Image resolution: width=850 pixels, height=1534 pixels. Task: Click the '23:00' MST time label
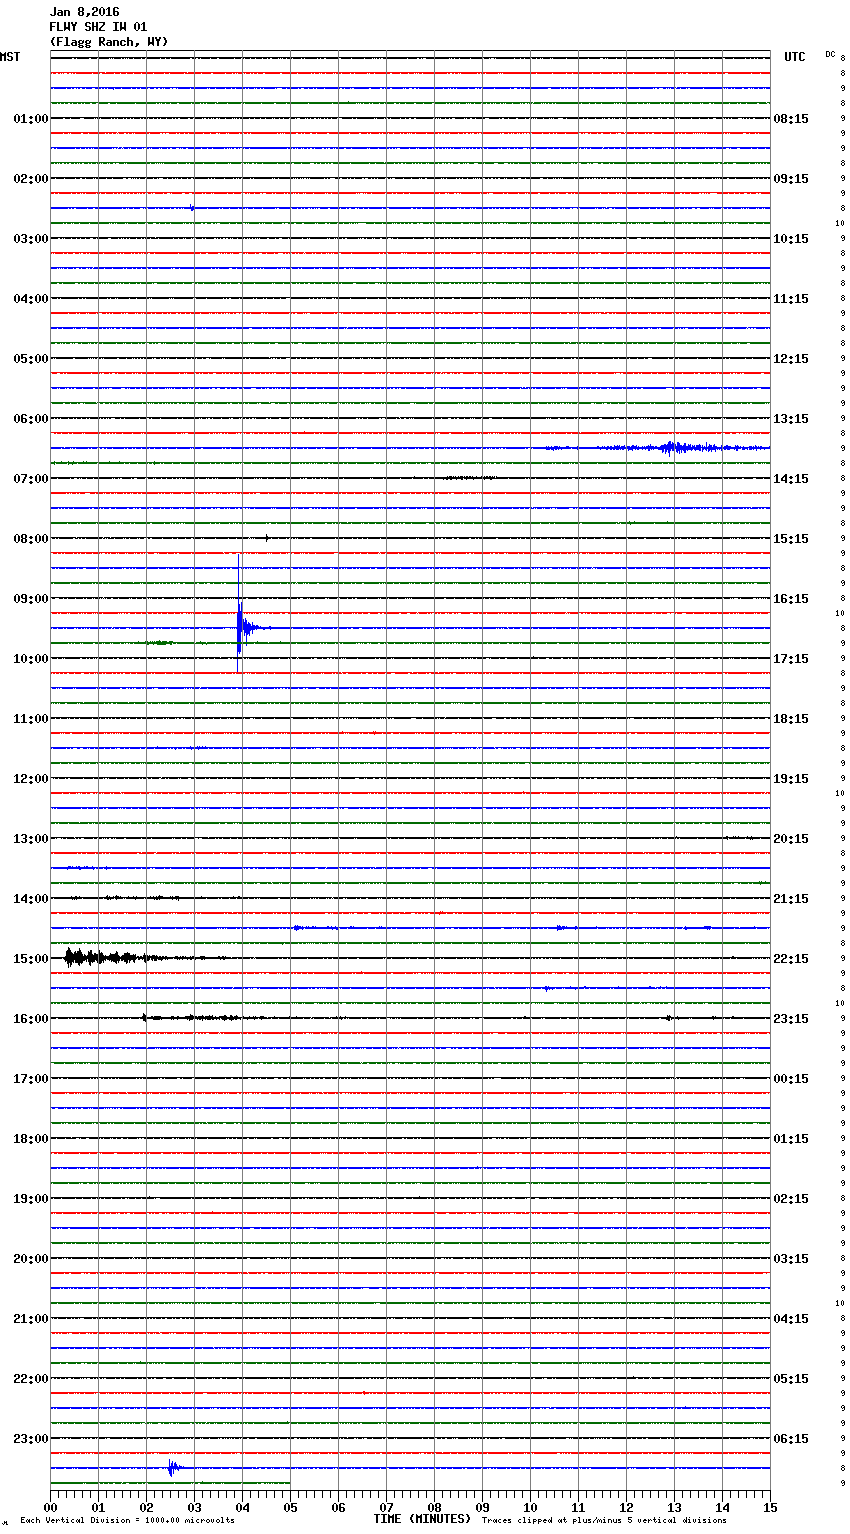pos(31,1439)
